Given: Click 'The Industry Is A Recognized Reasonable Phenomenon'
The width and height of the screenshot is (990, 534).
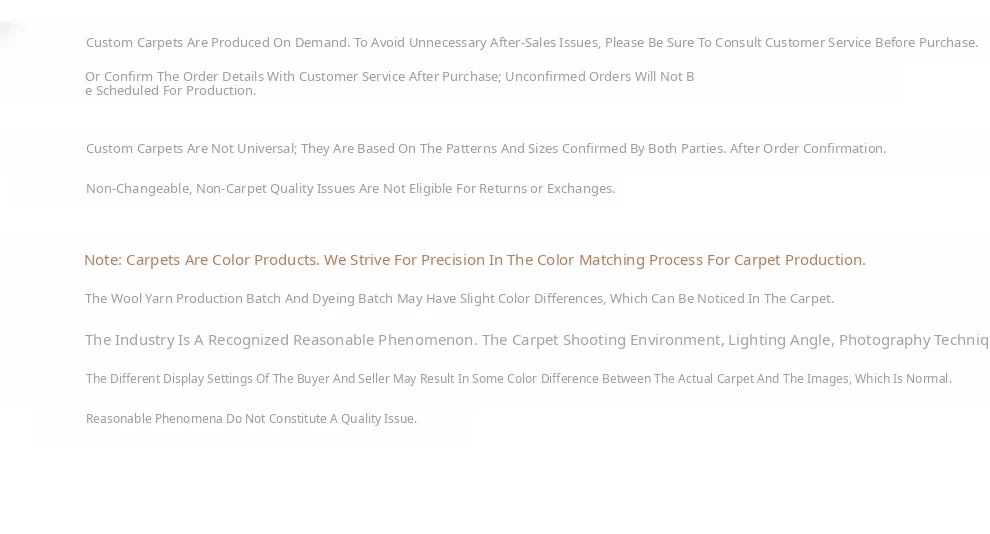Looking at the screenshot, I should point(281,340).
